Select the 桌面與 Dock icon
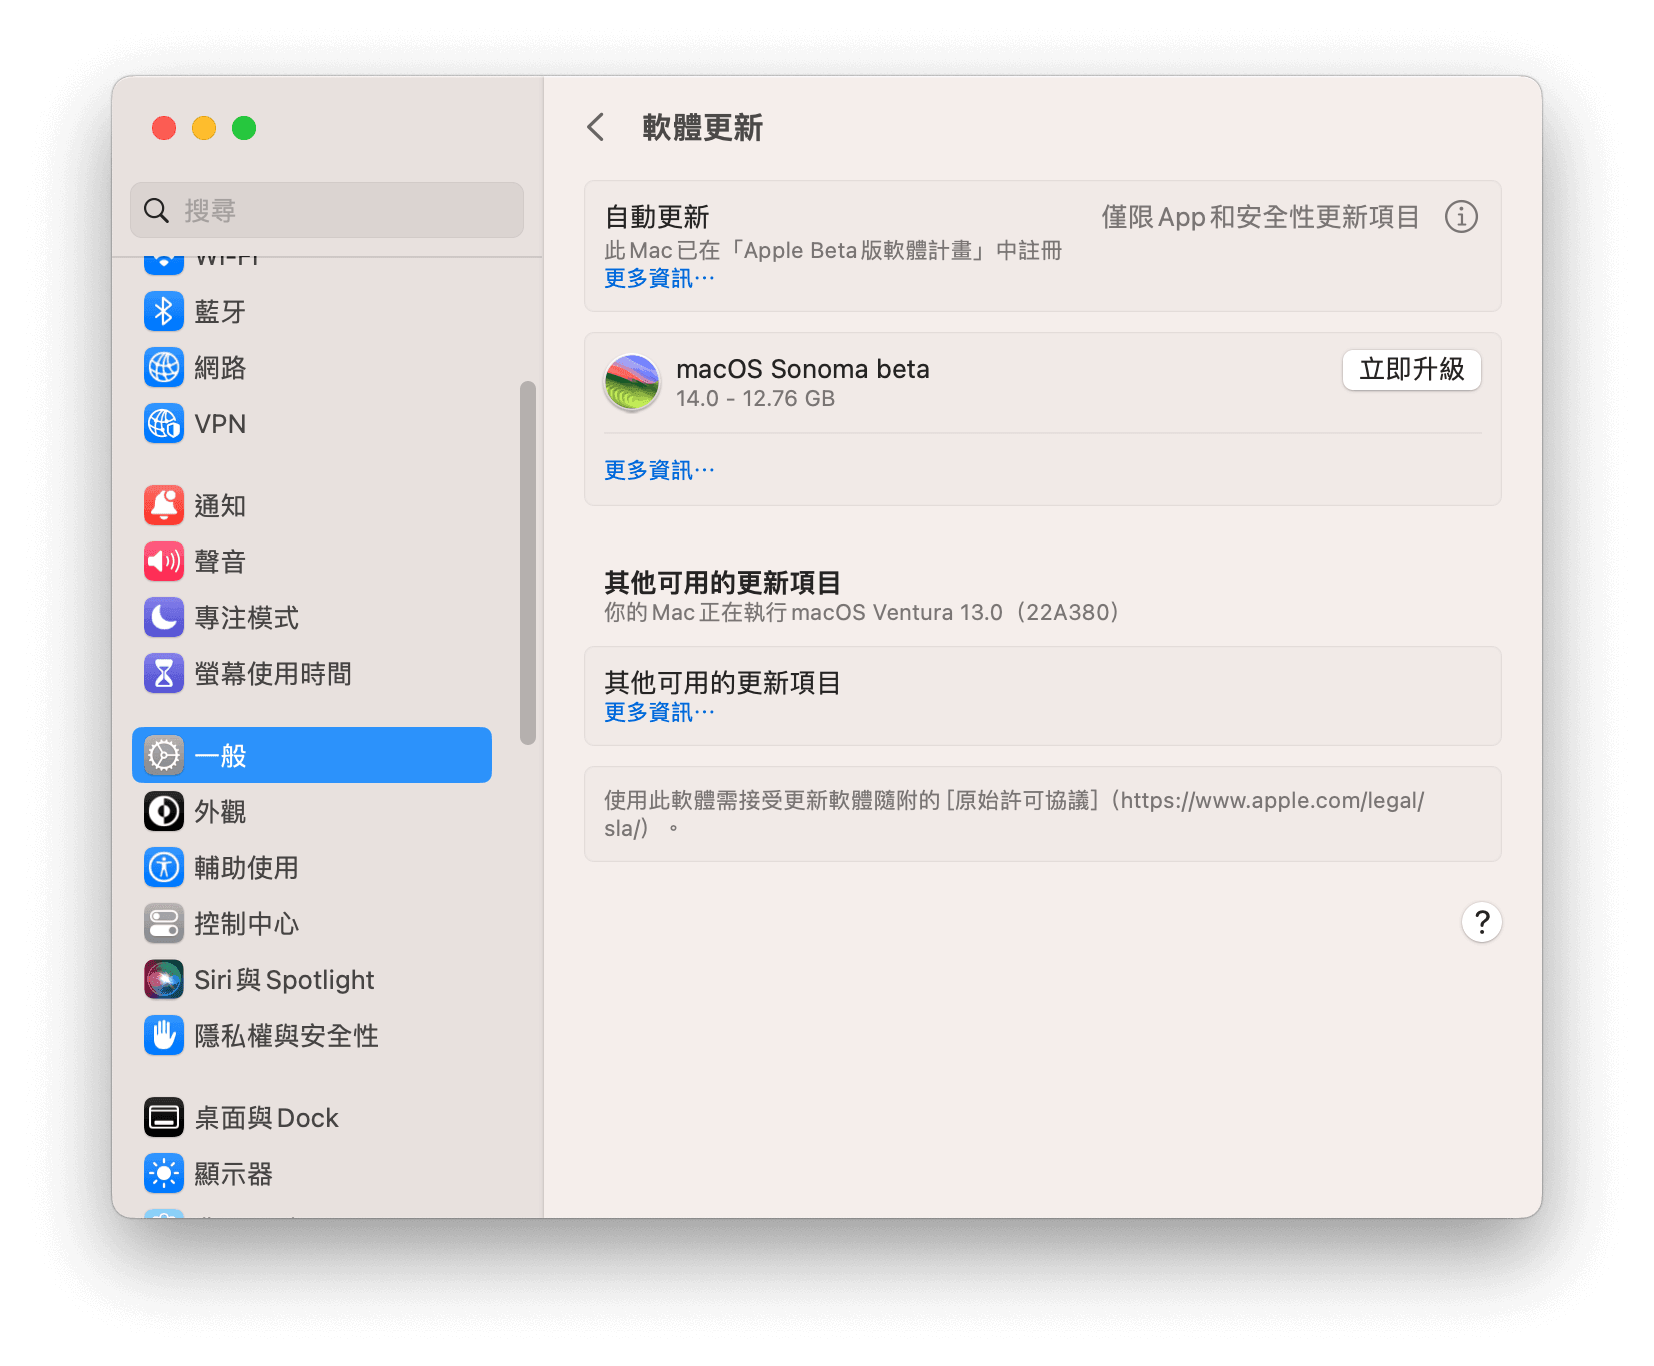This screenshot has width=1654, height=1366. click(x=164, y=1117)
